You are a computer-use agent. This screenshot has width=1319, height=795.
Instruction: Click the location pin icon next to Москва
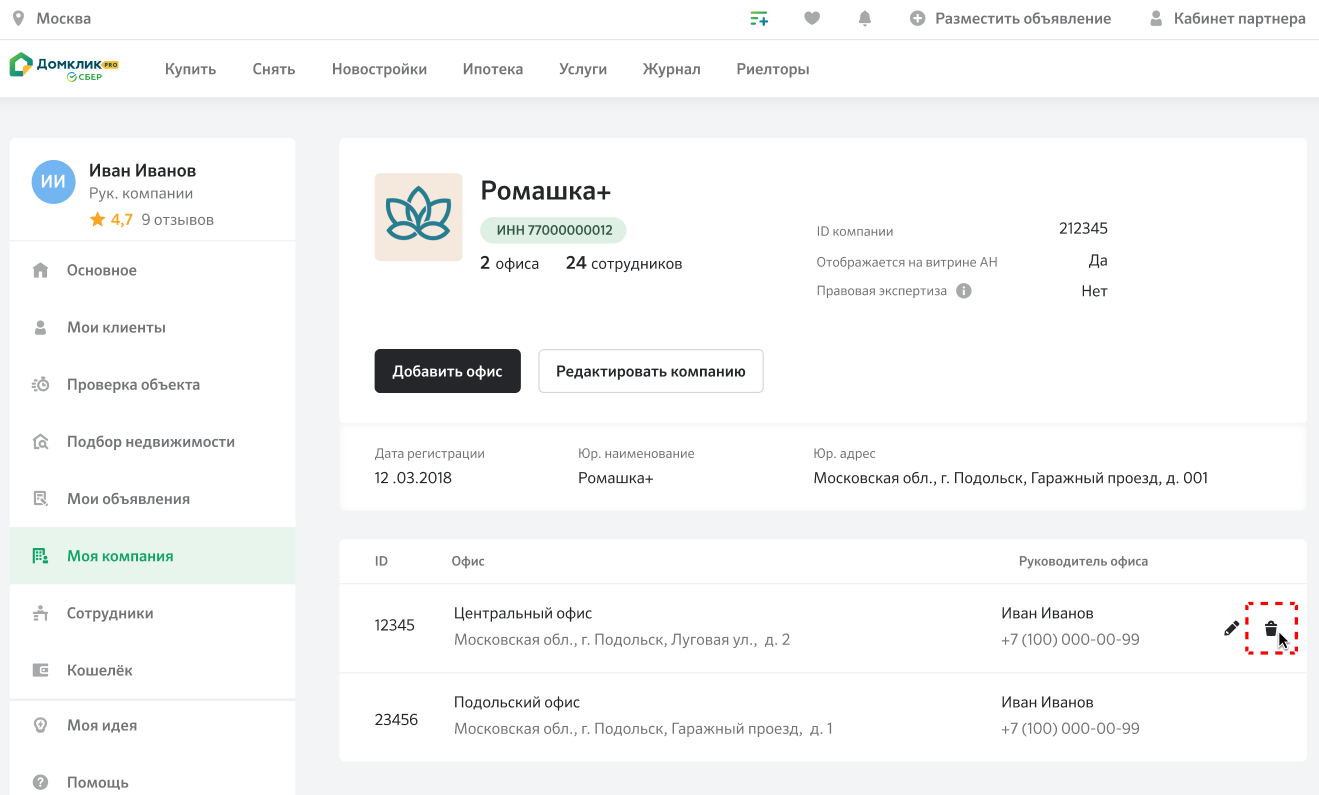18,18
